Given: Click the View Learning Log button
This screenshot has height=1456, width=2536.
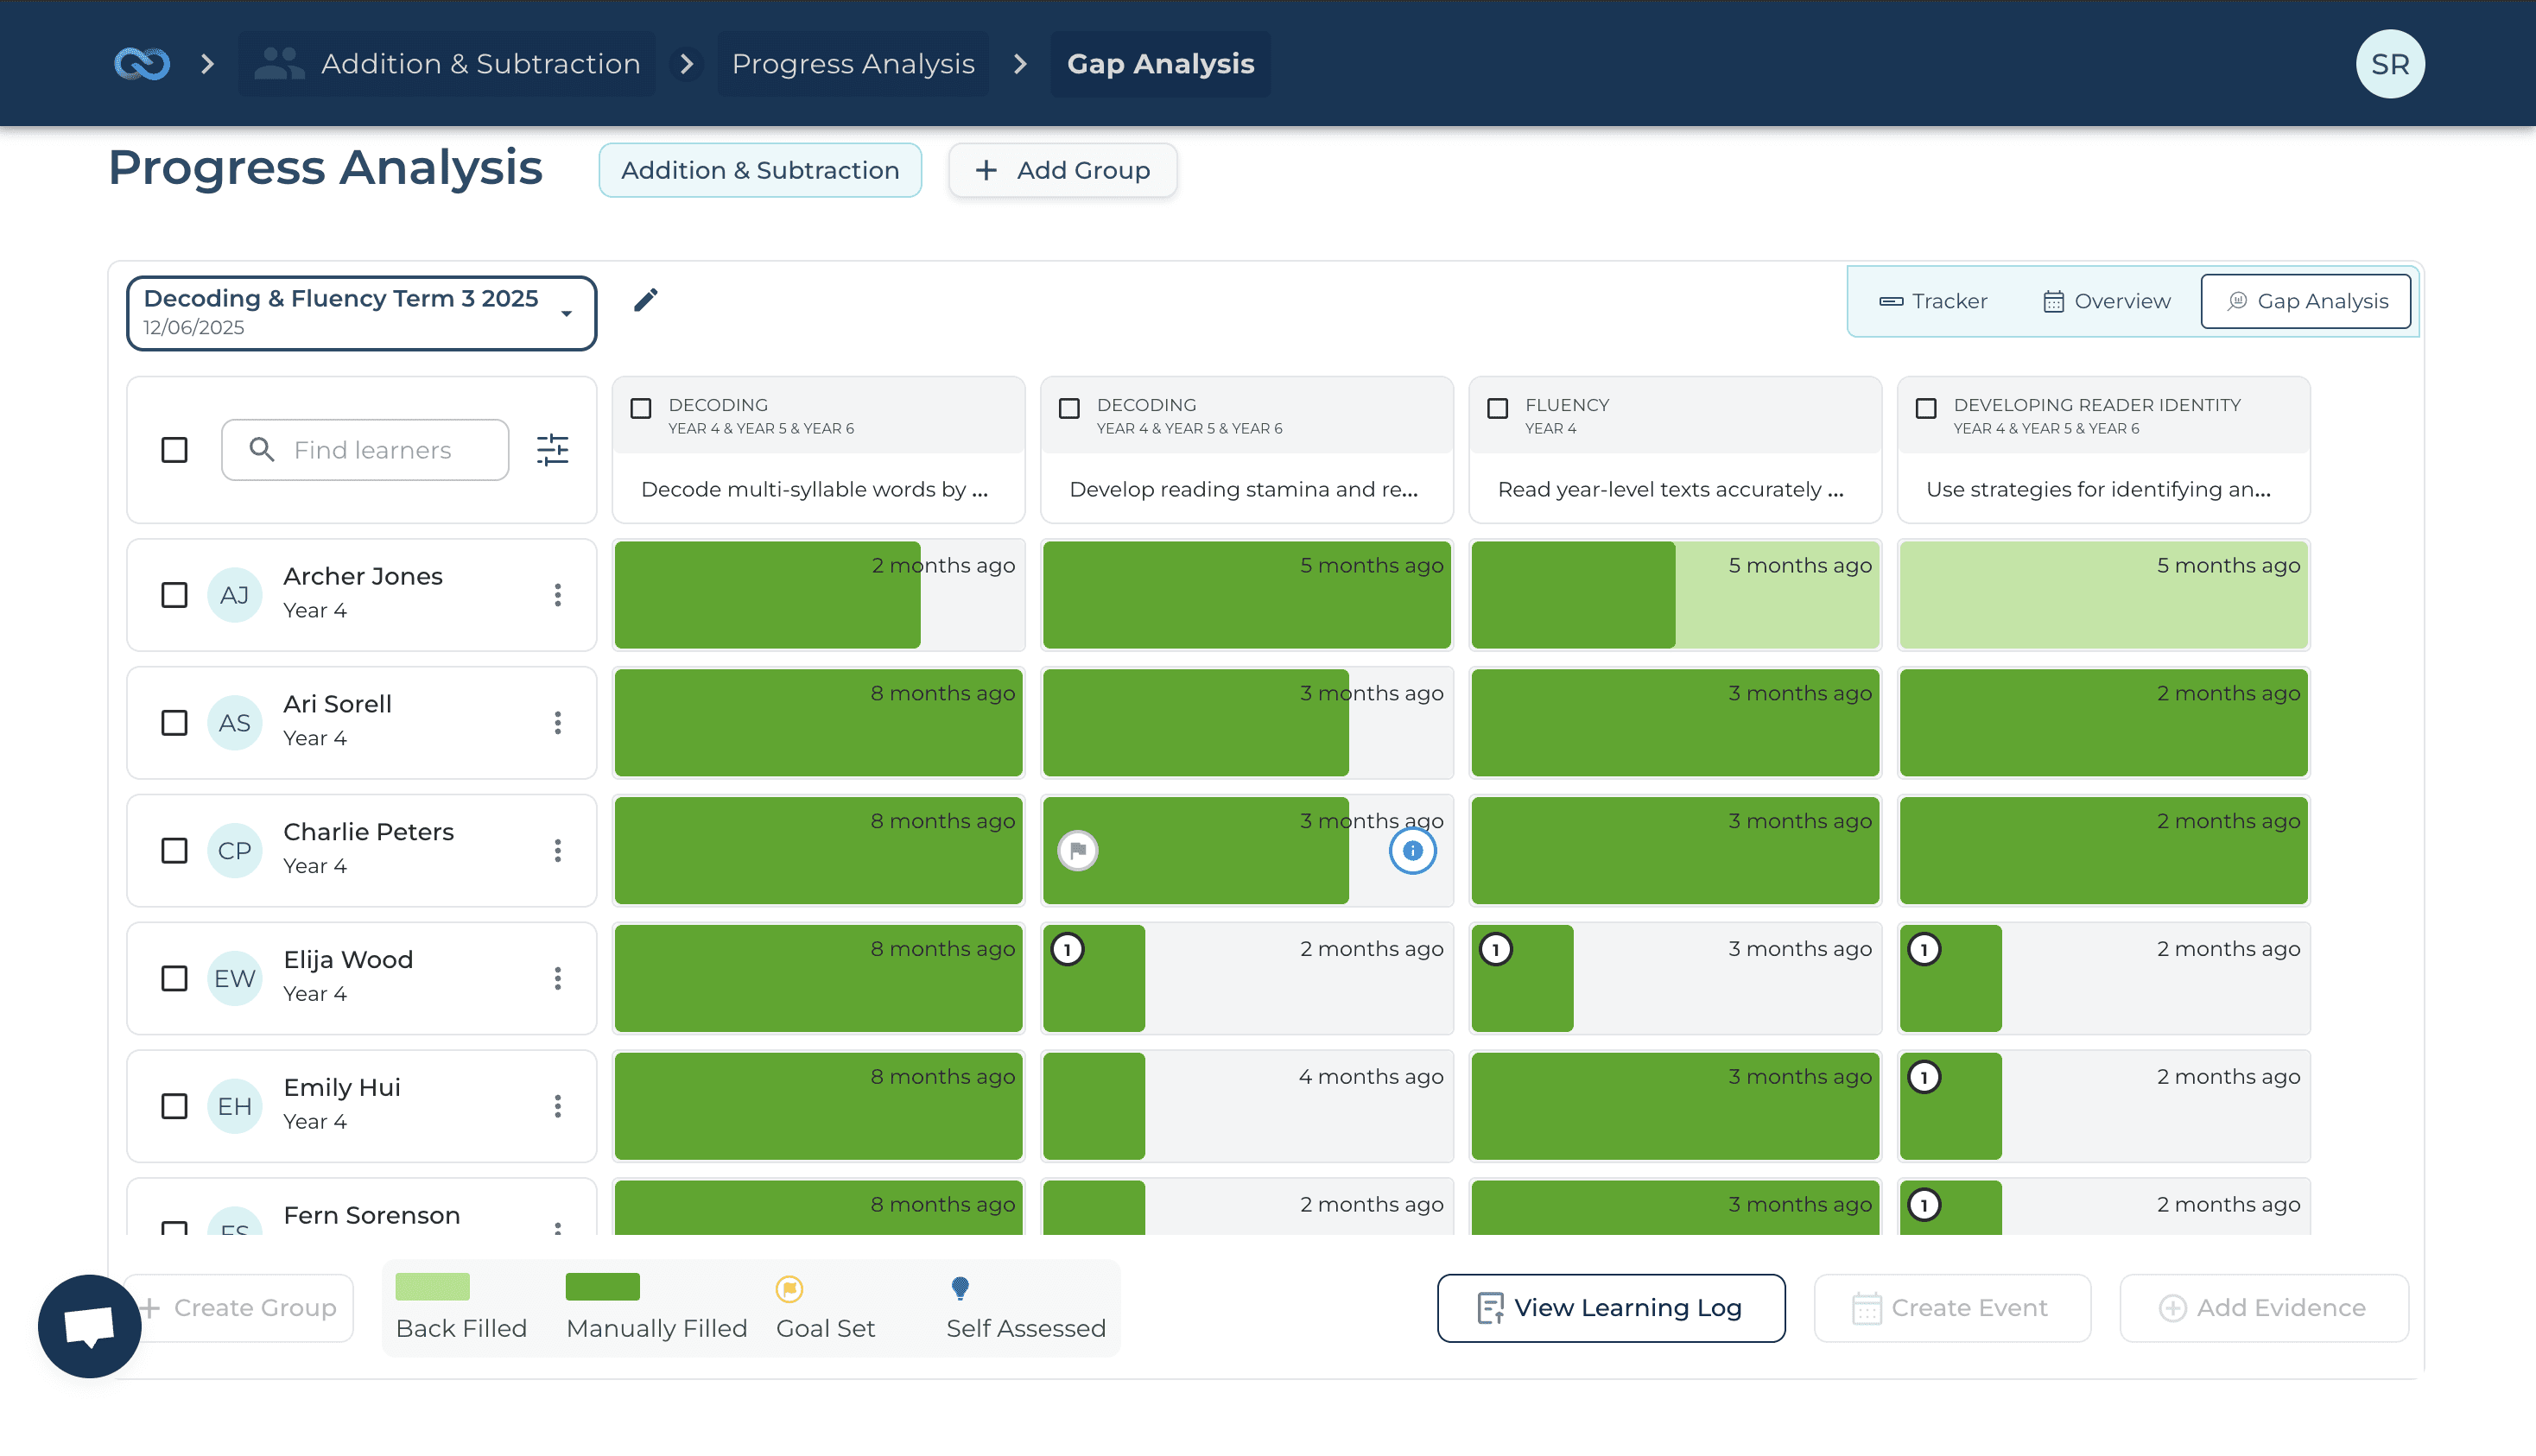Looking at the screenshot, I should (1610, 1308).
